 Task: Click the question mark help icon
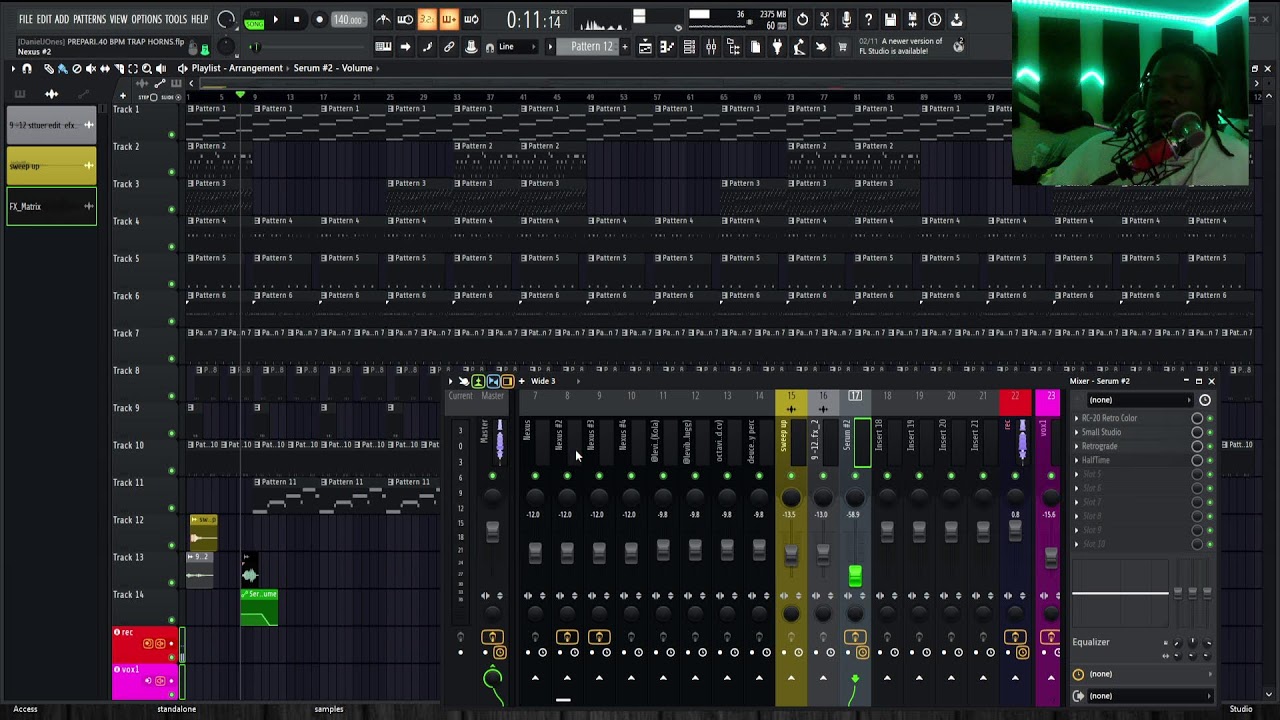pos(868,19)
